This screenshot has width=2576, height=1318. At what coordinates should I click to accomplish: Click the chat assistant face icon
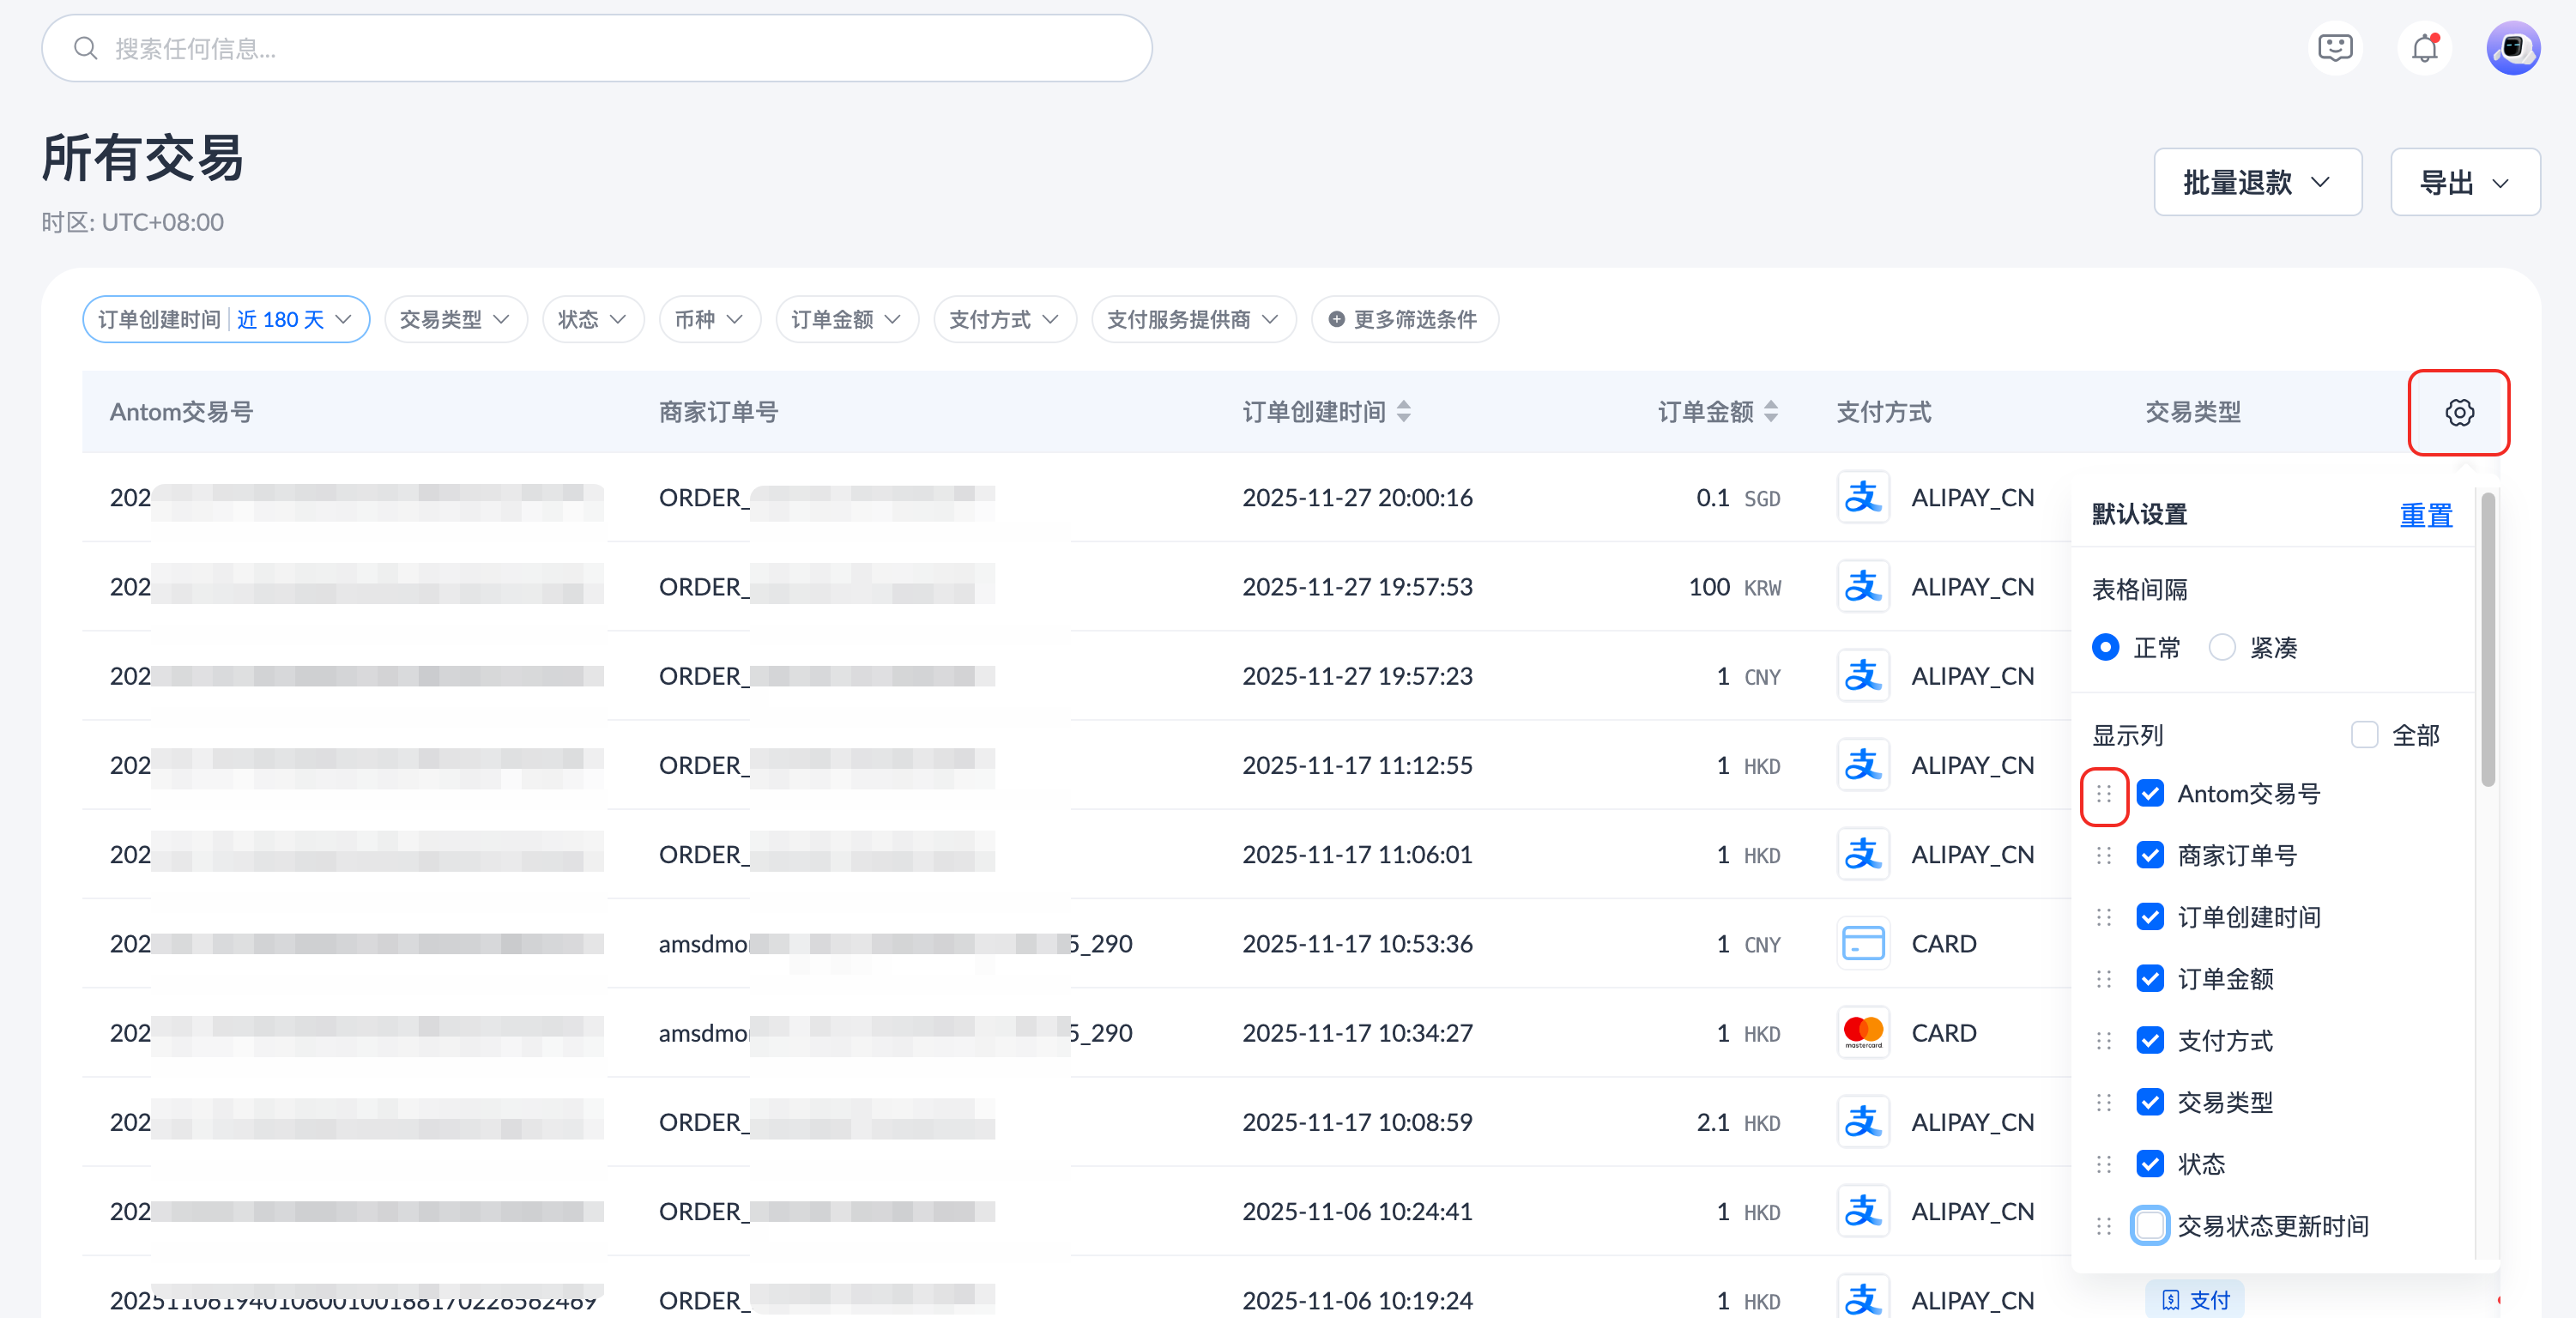pyautogui.click(x=2335, y=48)
